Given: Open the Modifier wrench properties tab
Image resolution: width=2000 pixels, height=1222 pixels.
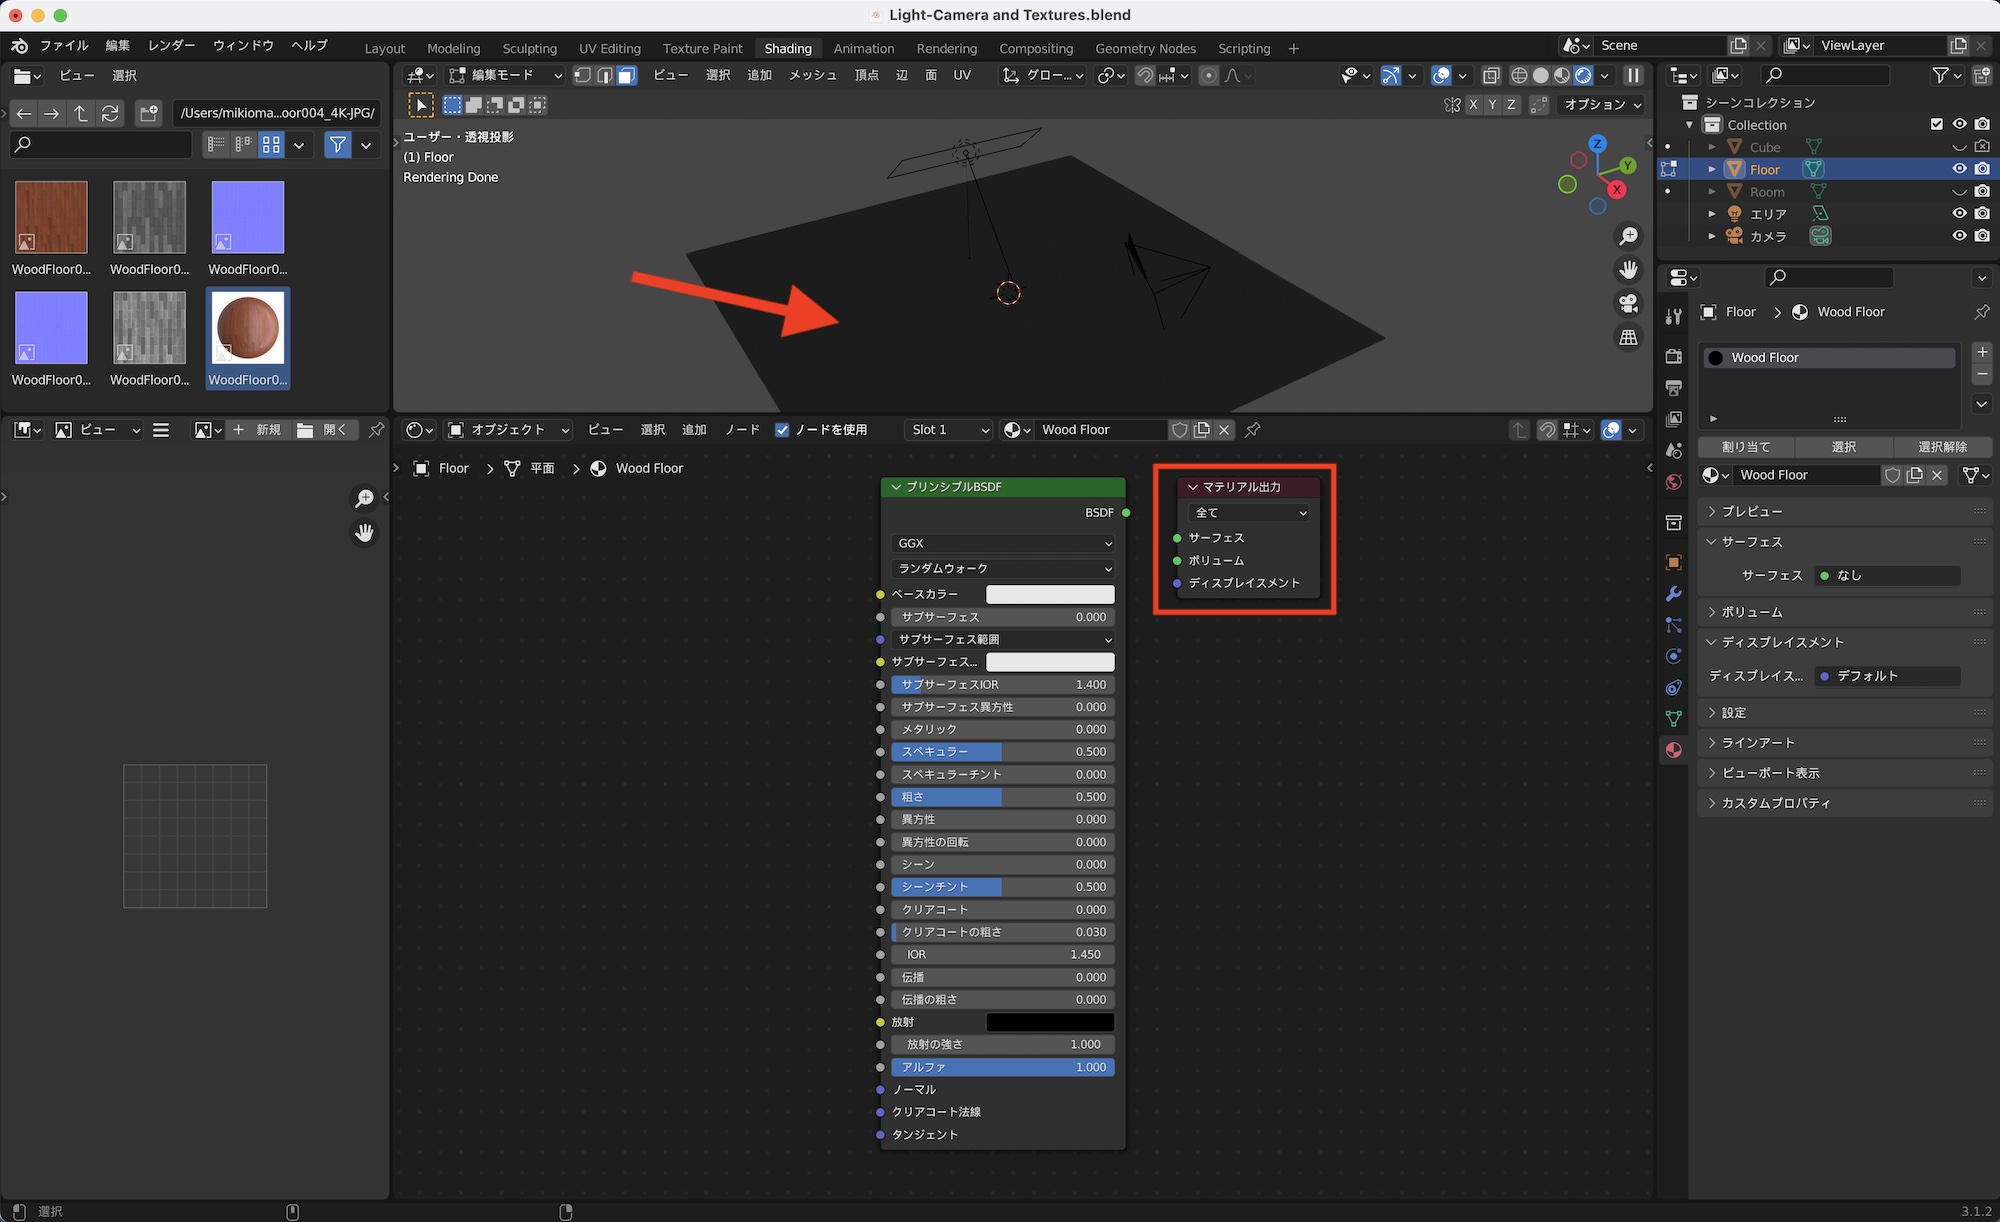Looking at the screenshot, I should point(1674,594).
